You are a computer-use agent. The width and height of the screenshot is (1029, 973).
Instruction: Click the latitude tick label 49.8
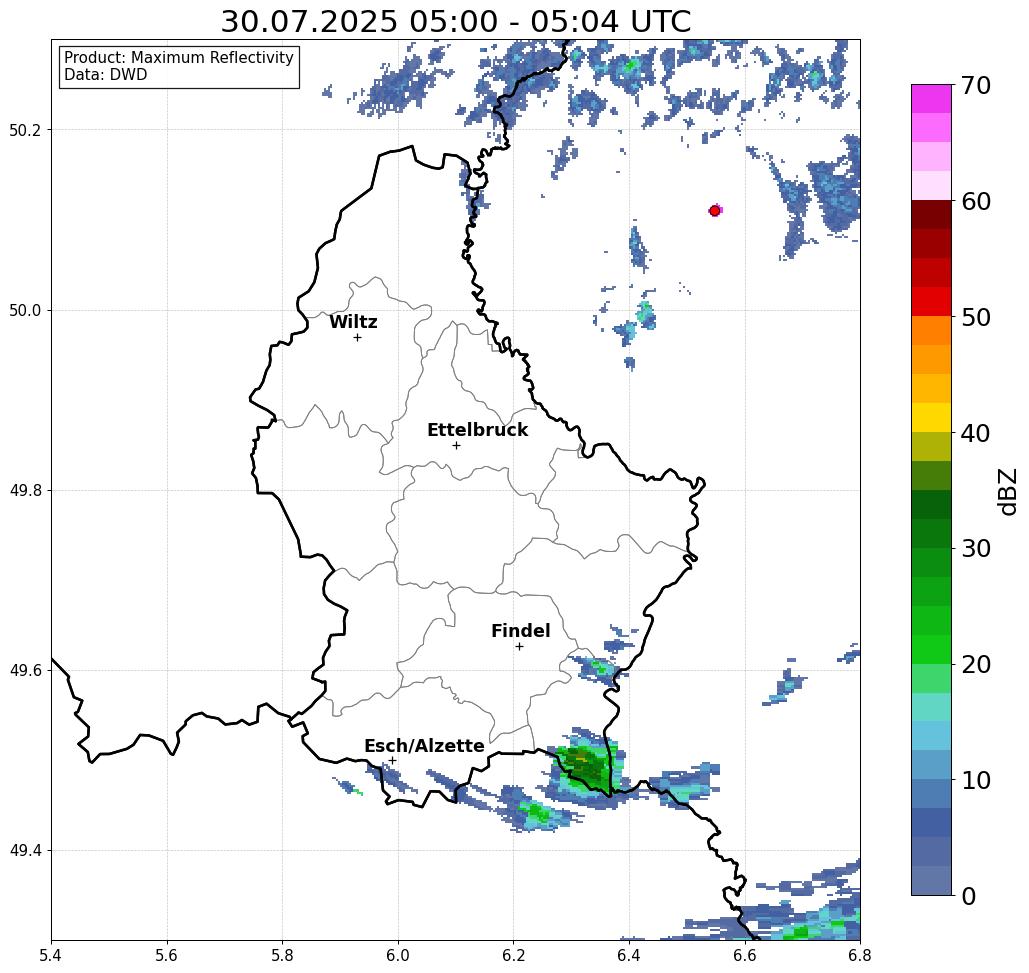pyautogui.click(x=25, y=491)
